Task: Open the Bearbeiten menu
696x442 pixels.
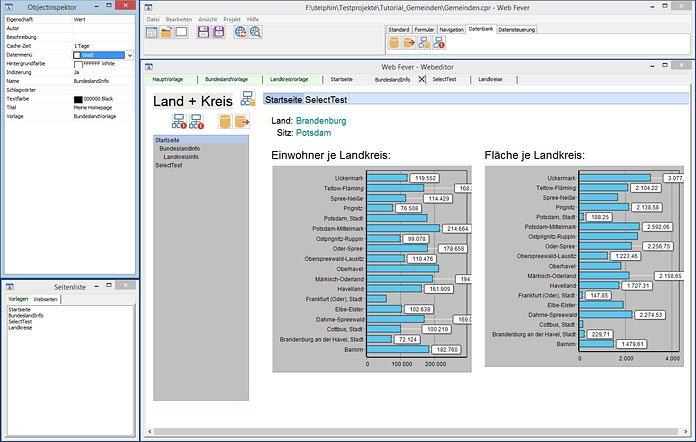Action: click(177, 19)
